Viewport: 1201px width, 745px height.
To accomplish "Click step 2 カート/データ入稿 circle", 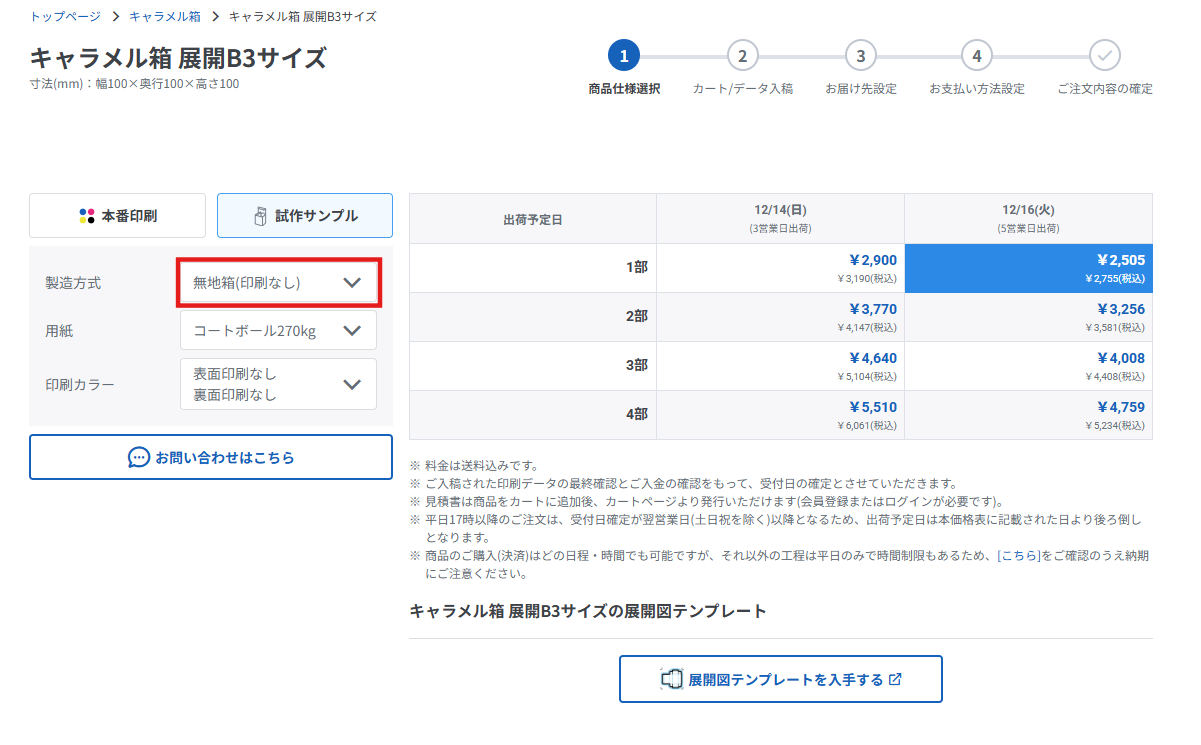I will [x=742, y=56].
